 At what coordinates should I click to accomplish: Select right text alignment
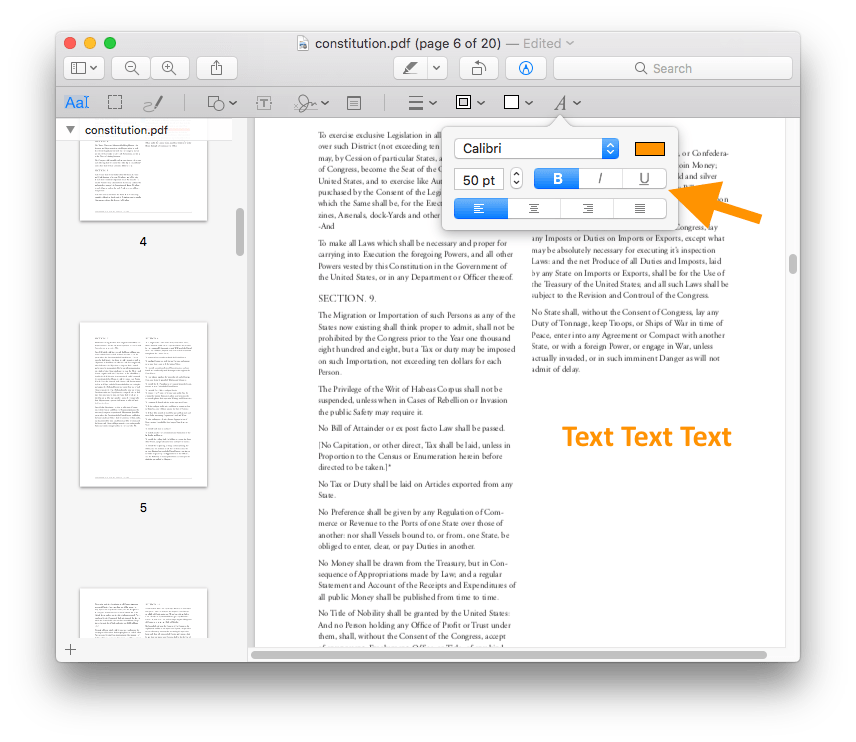click(x=586, y=208)
